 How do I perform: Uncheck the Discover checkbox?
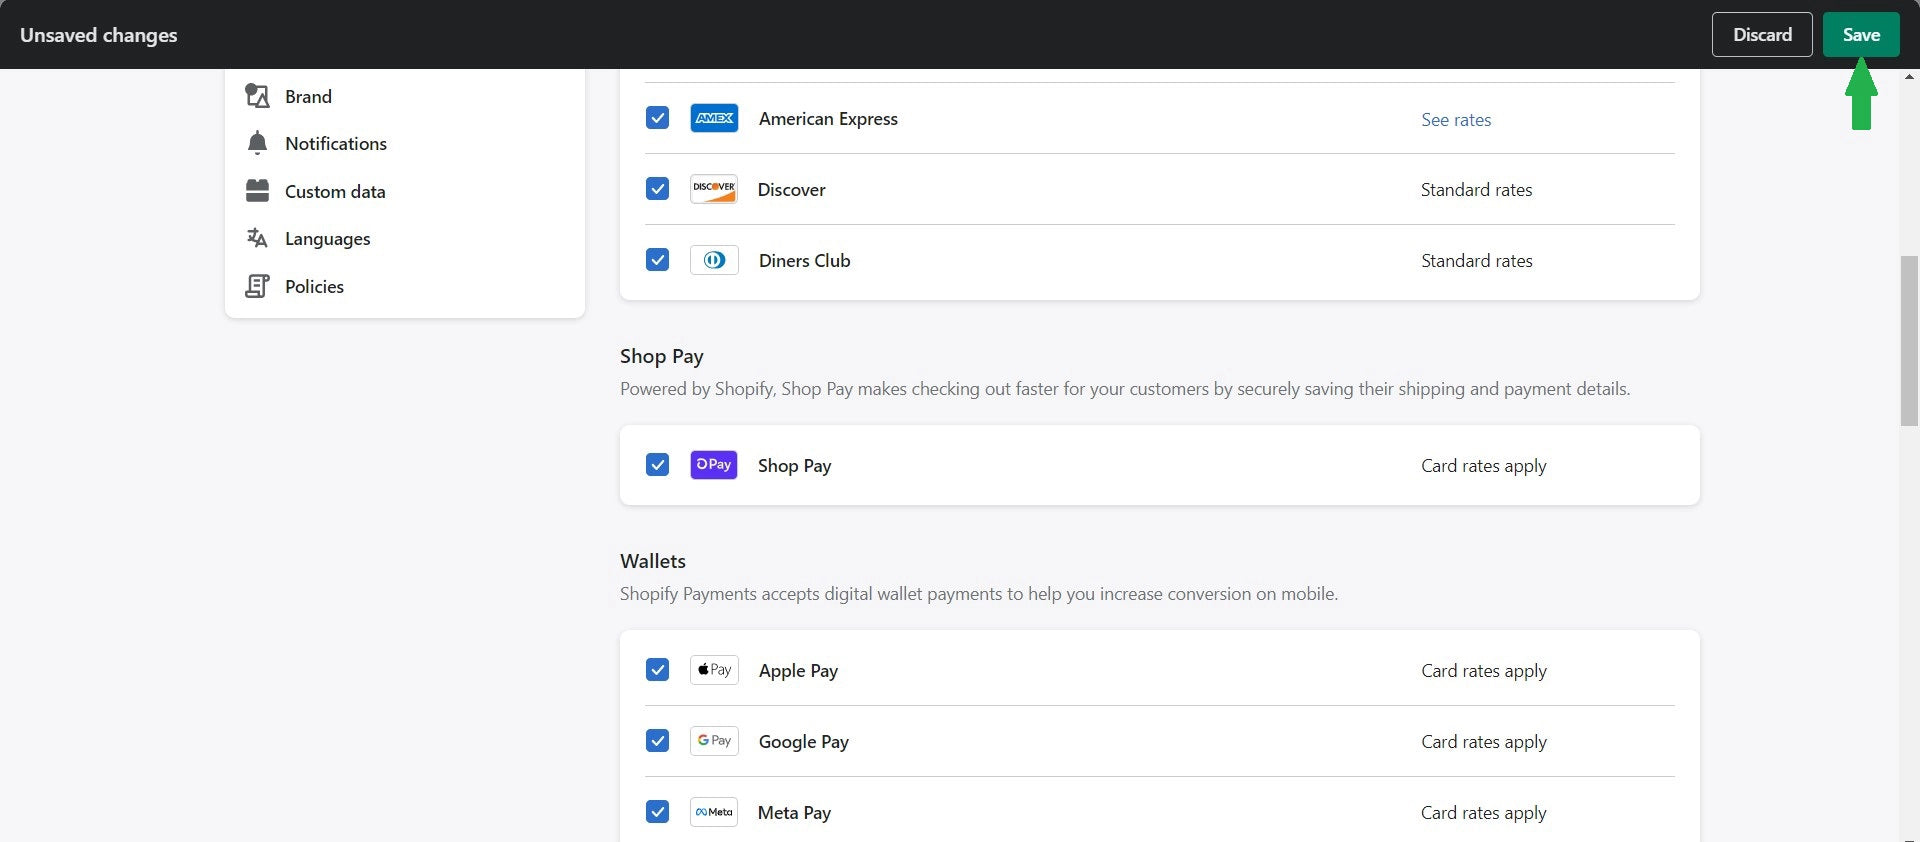(x=657, y=189)
